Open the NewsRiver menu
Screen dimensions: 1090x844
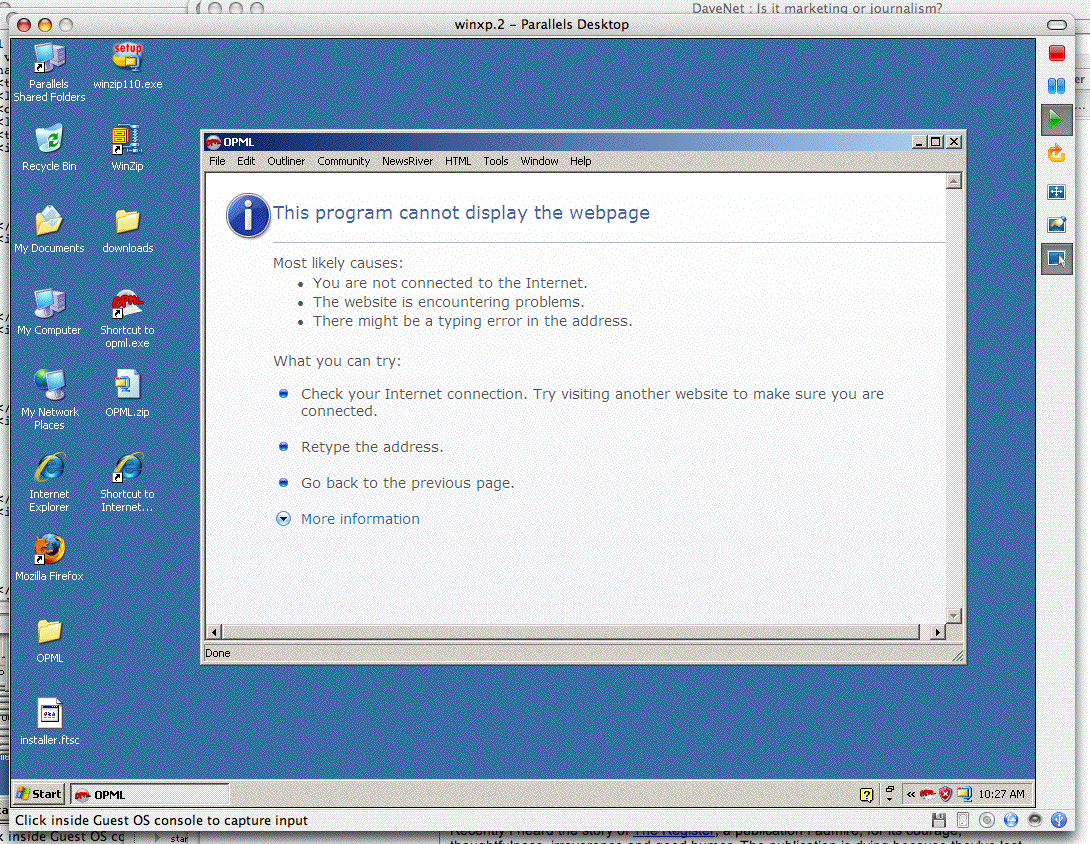click(407, 161)
